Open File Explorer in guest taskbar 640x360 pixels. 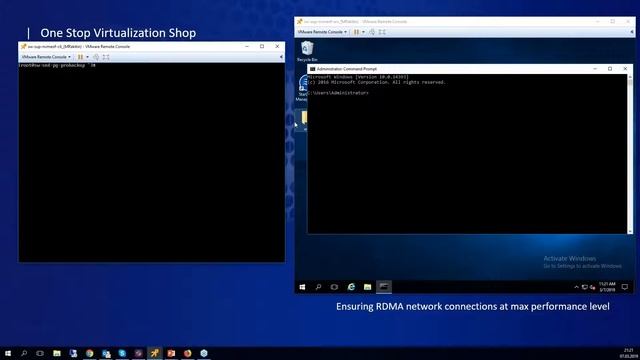pos(367,287)
